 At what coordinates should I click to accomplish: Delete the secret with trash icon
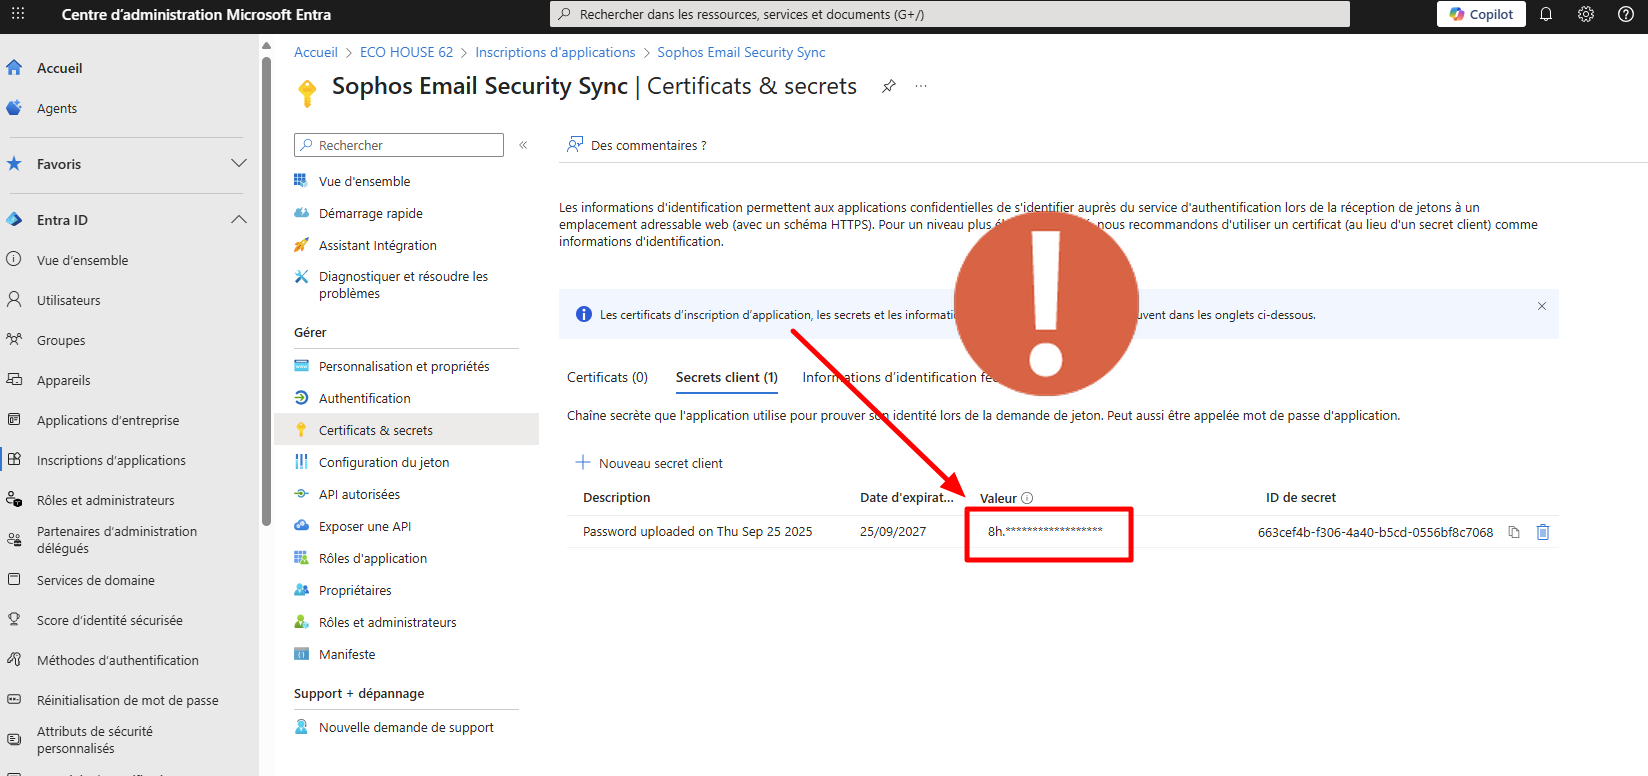(1543, 532)
